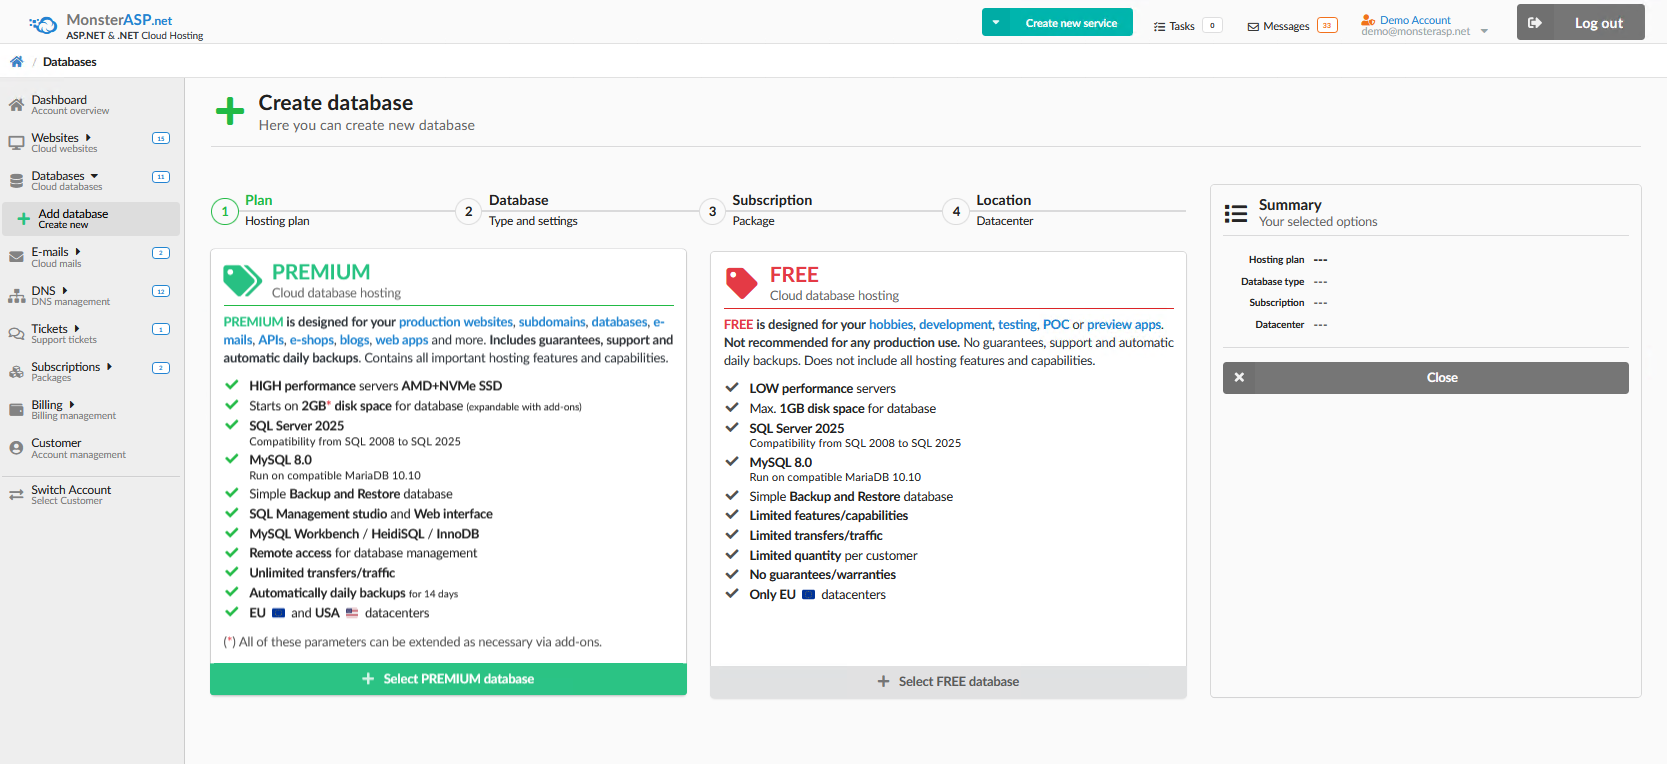Click the Customer account icon
Screen dimensions: 1667x764
coord(16,448)
